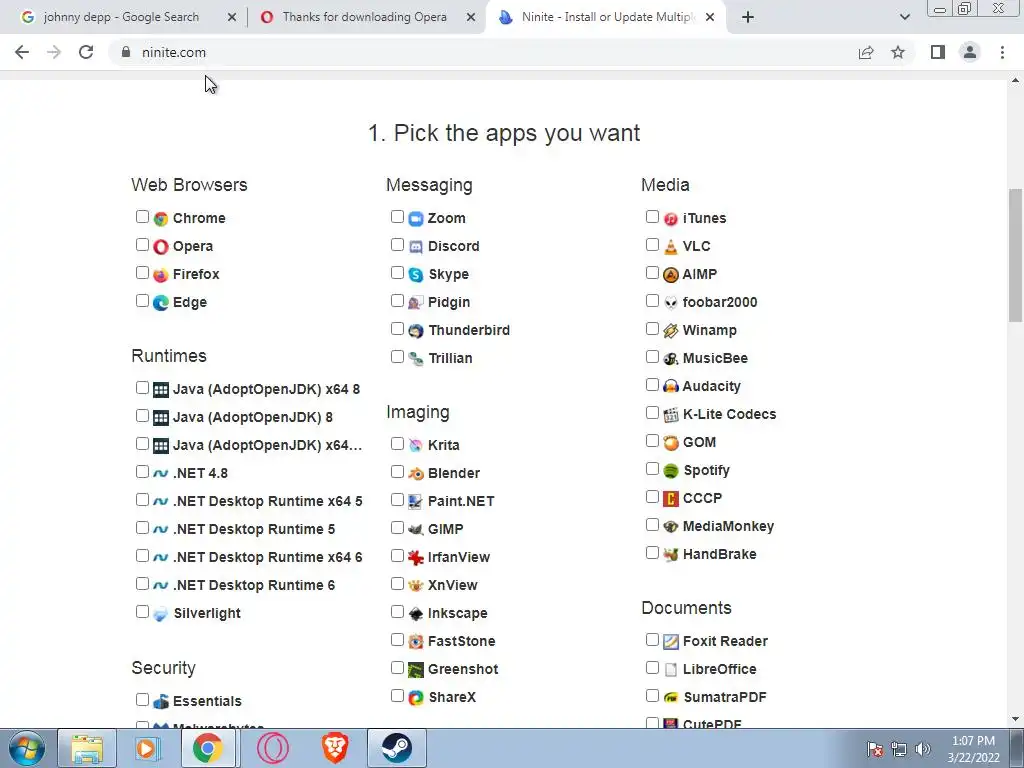Open Windows Explorer from taskbar
1024x768 pixels.
(x=87, y=748)
